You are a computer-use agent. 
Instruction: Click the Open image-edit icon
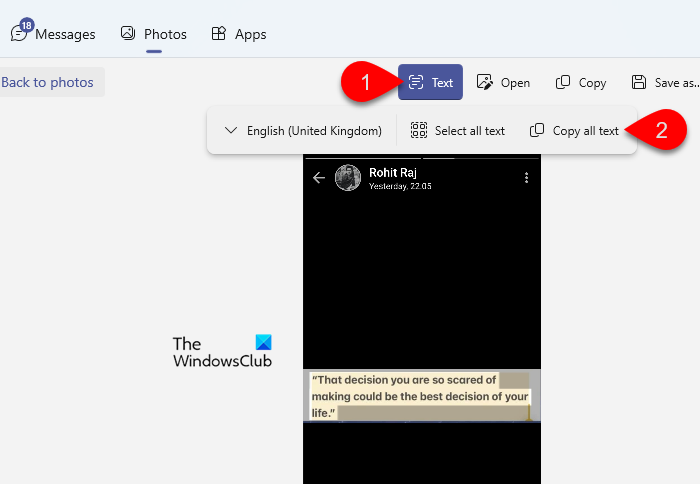484,82
